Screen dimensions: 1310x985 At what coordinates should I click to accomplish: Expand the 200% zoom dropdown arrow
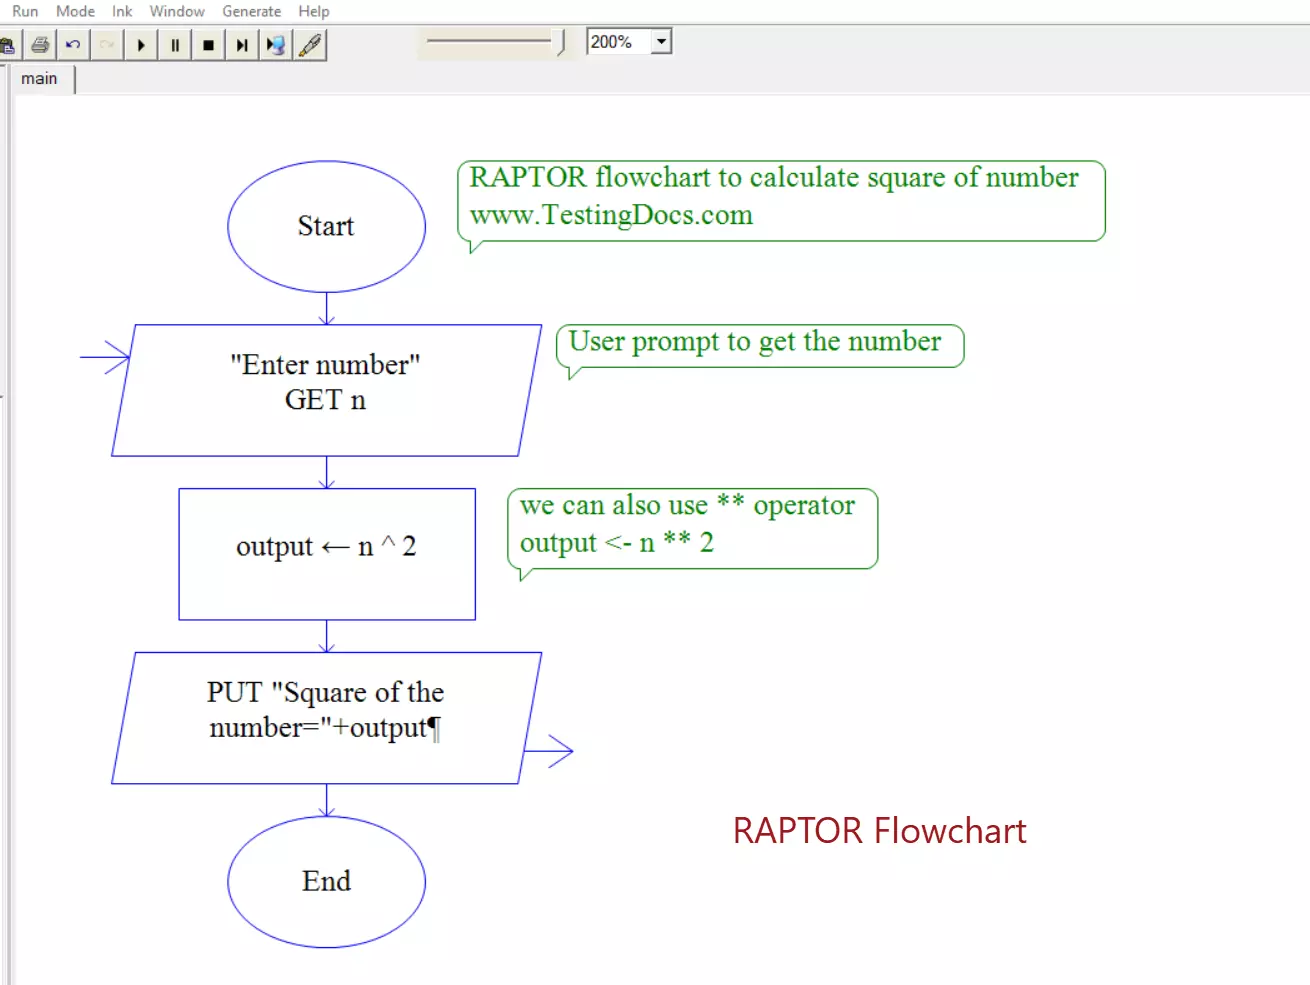click(661, 42)
